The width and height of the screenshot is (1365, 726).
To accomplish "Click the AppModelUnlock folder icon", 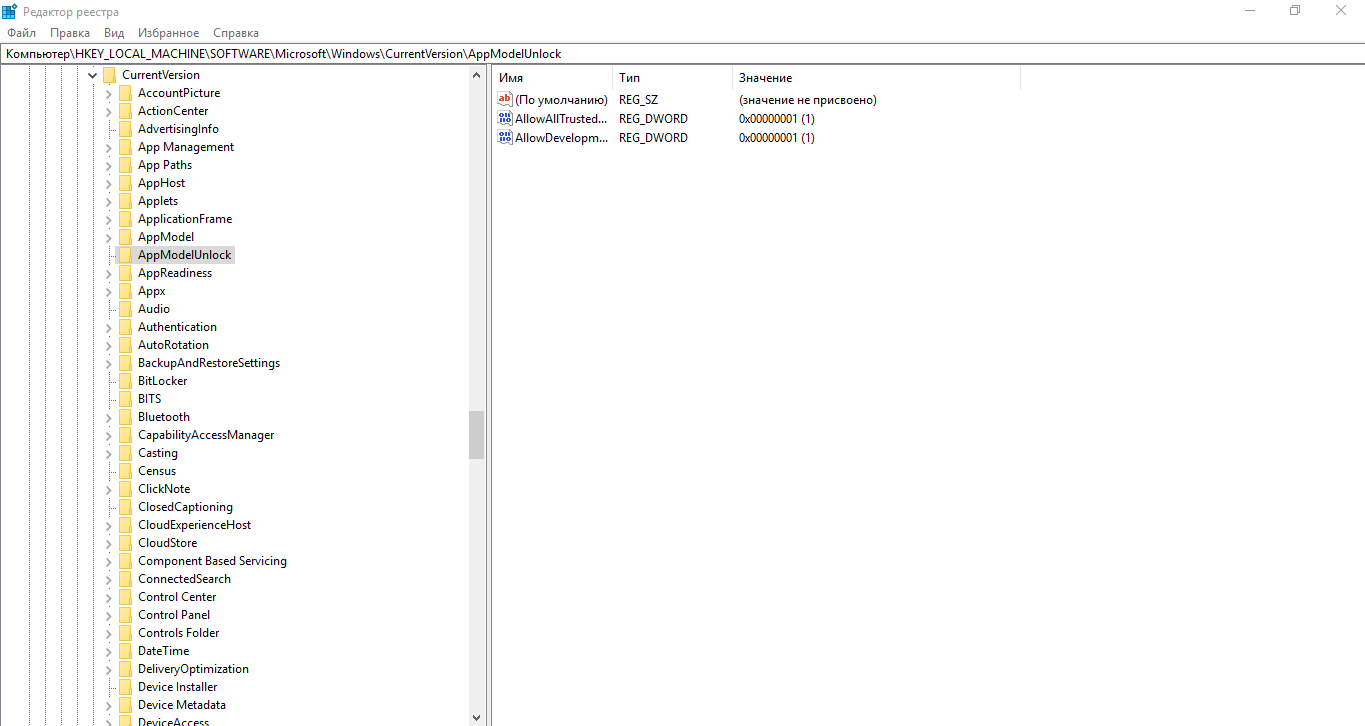I will coord(125,255).
